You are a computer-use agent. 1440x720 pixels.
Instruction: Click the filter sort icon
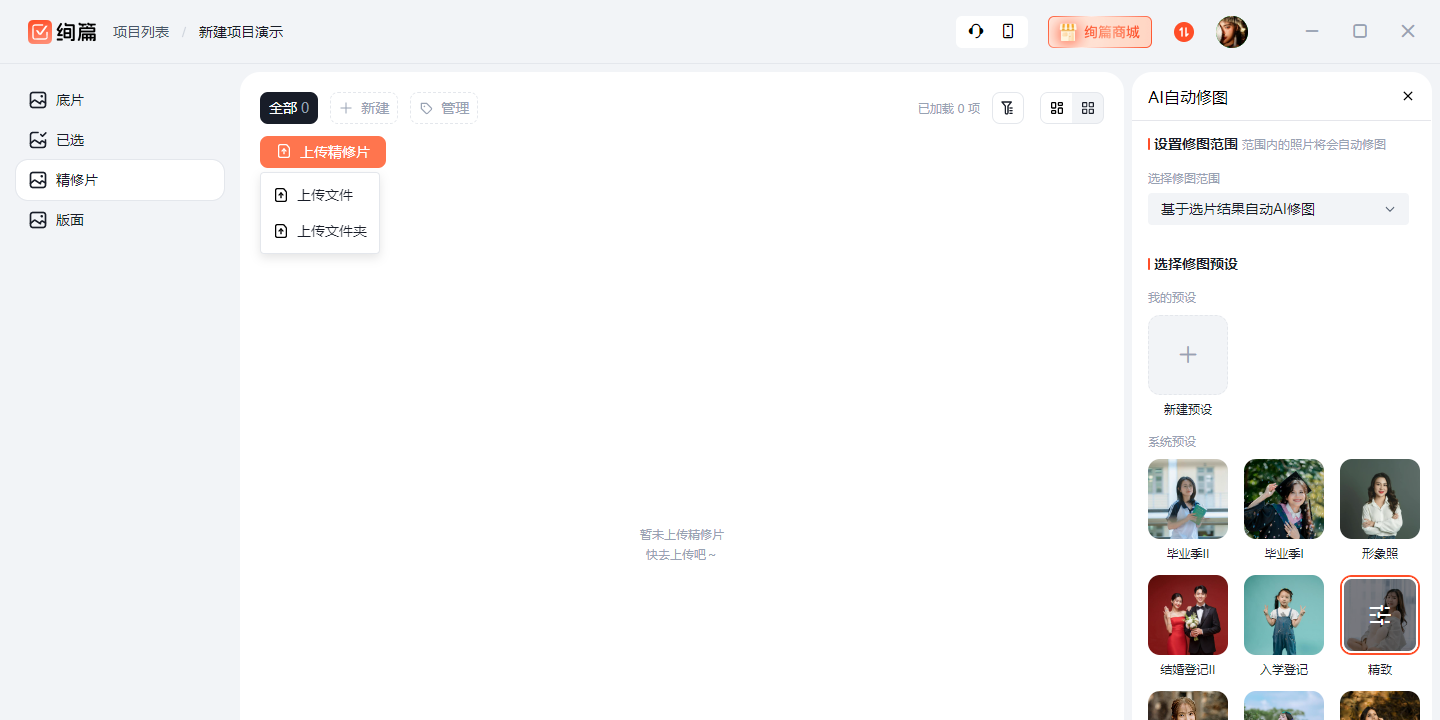tap(1007, 108)
